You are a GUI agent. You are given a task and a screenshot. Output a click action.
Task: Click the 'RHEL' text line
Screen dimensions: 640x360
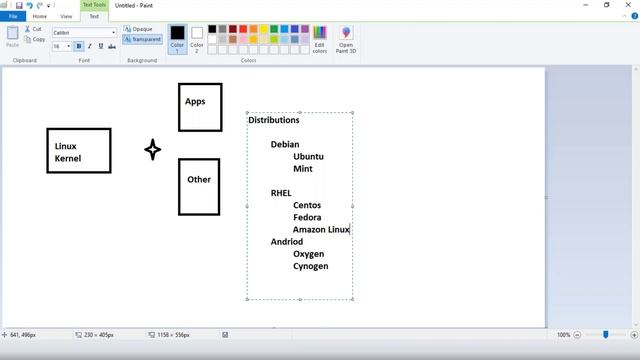click(x=281, y=193)
